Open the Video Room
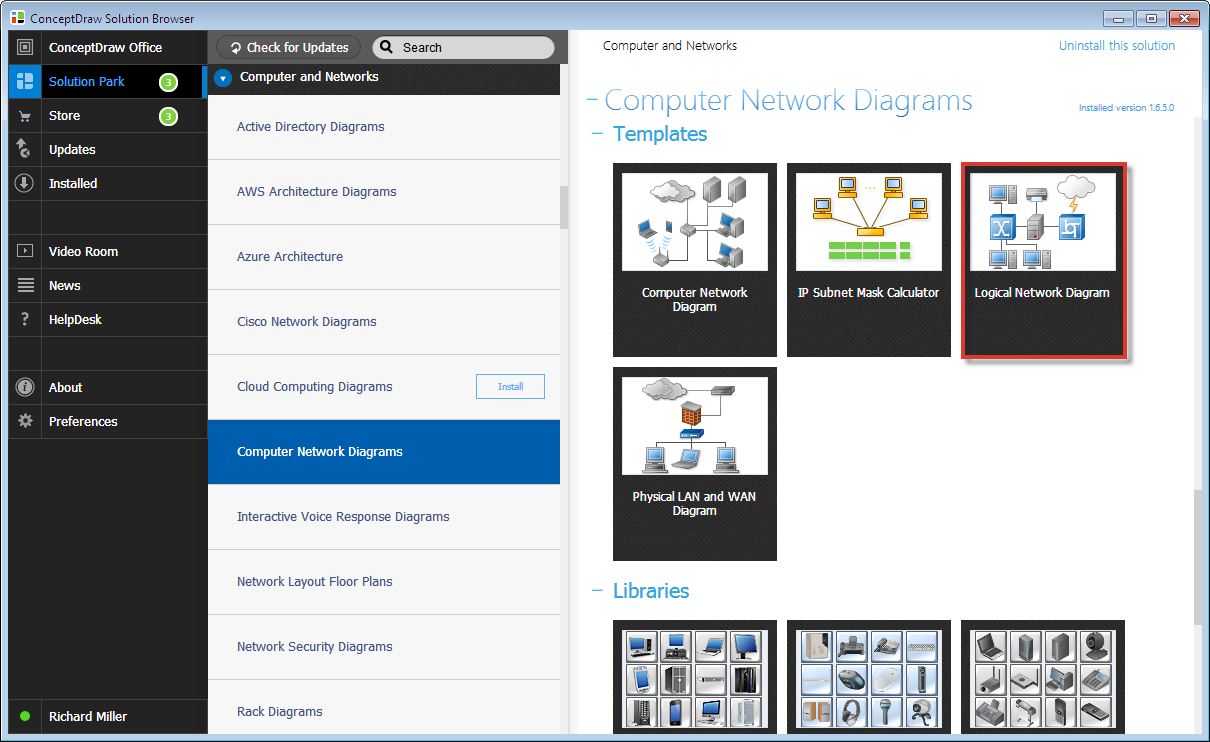The image size is (1210, 742). click(107, 251)
